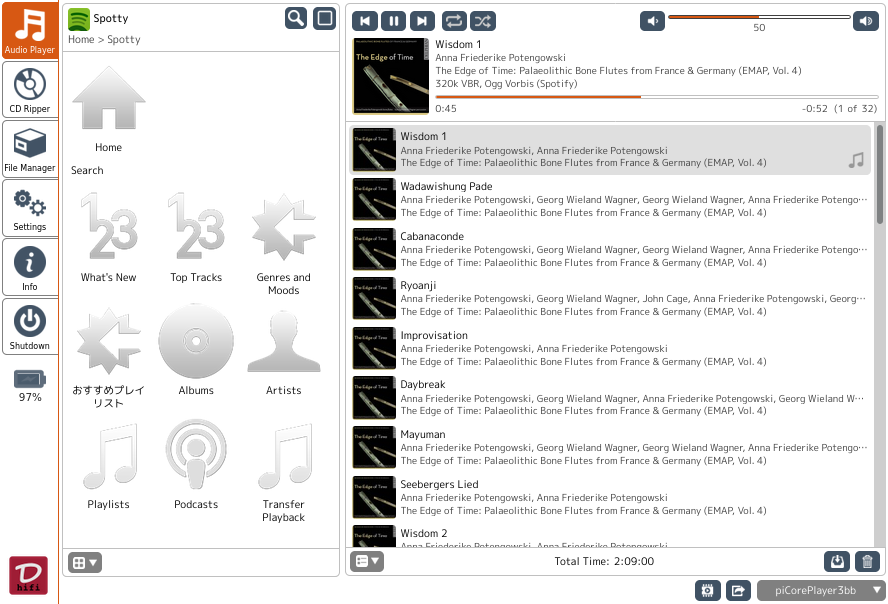This screenshot has height=604, width=888.
Task: Select Seebergers Lied track
Action: [610, 497]
